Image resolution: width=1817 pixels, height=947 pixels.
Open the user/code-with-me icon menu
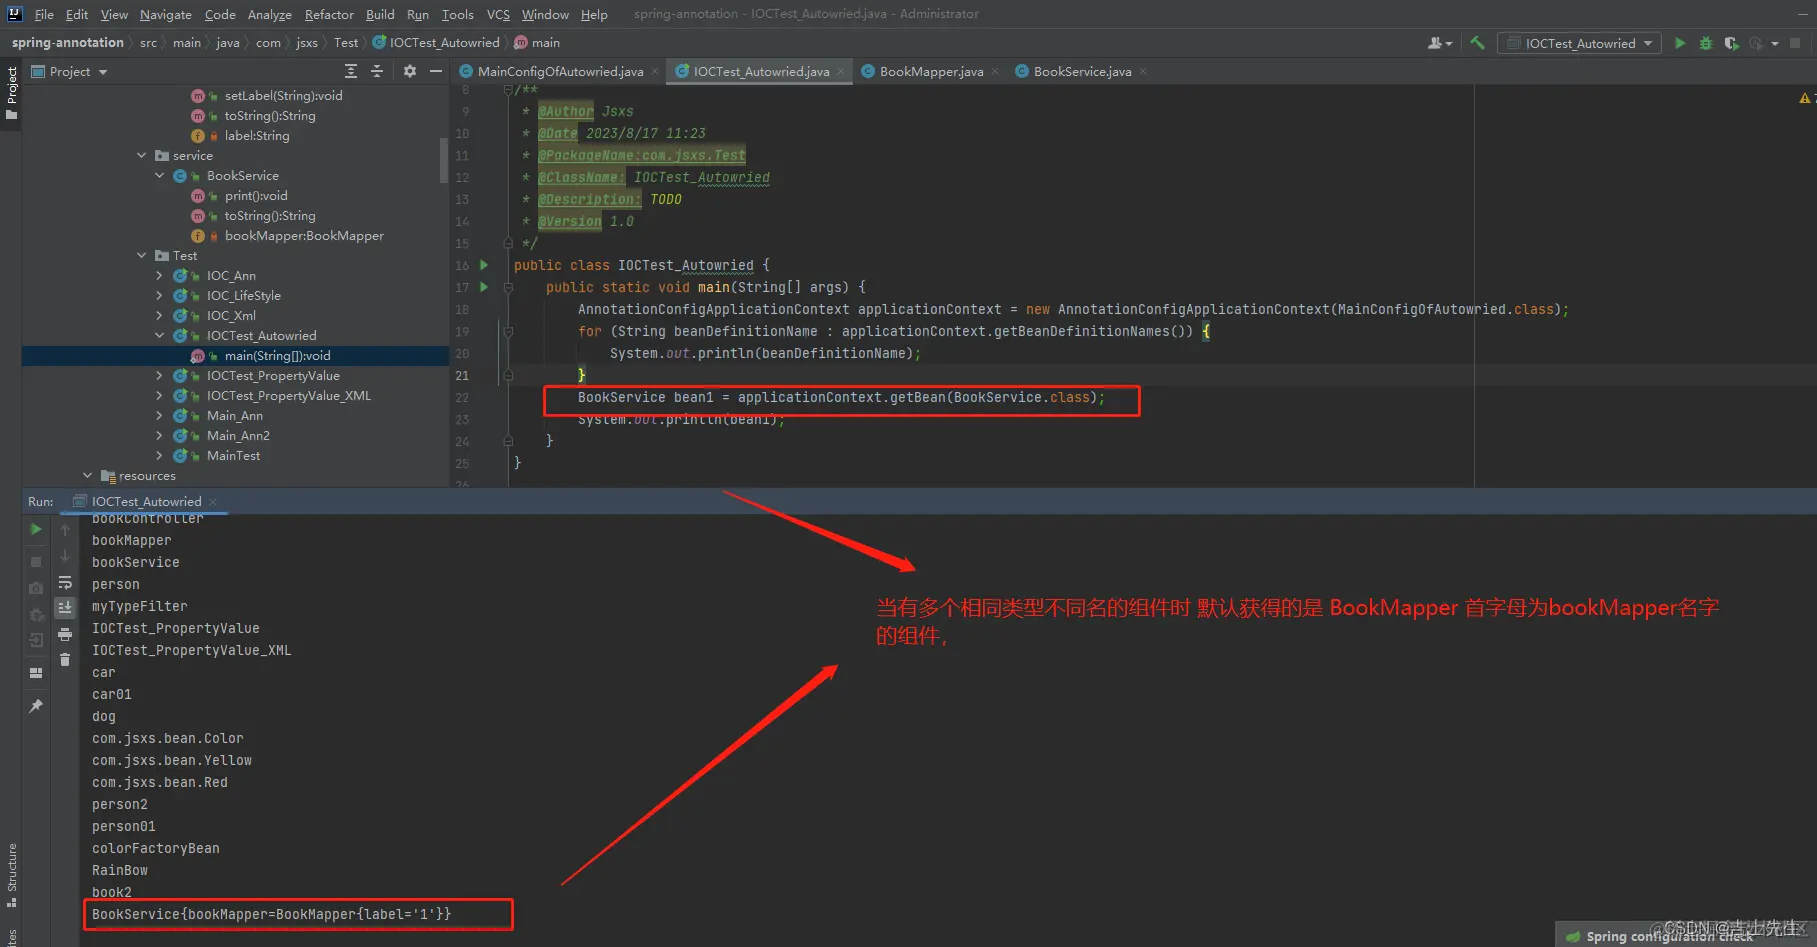click(1440, 43)
